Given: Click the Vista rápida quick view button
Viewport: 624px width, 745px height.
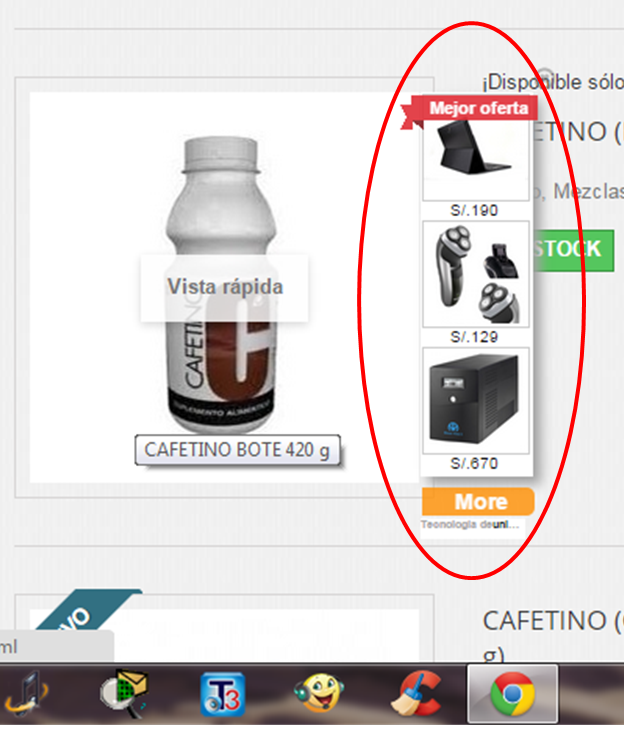Looking at the screenshot, I should click(224, 287).
